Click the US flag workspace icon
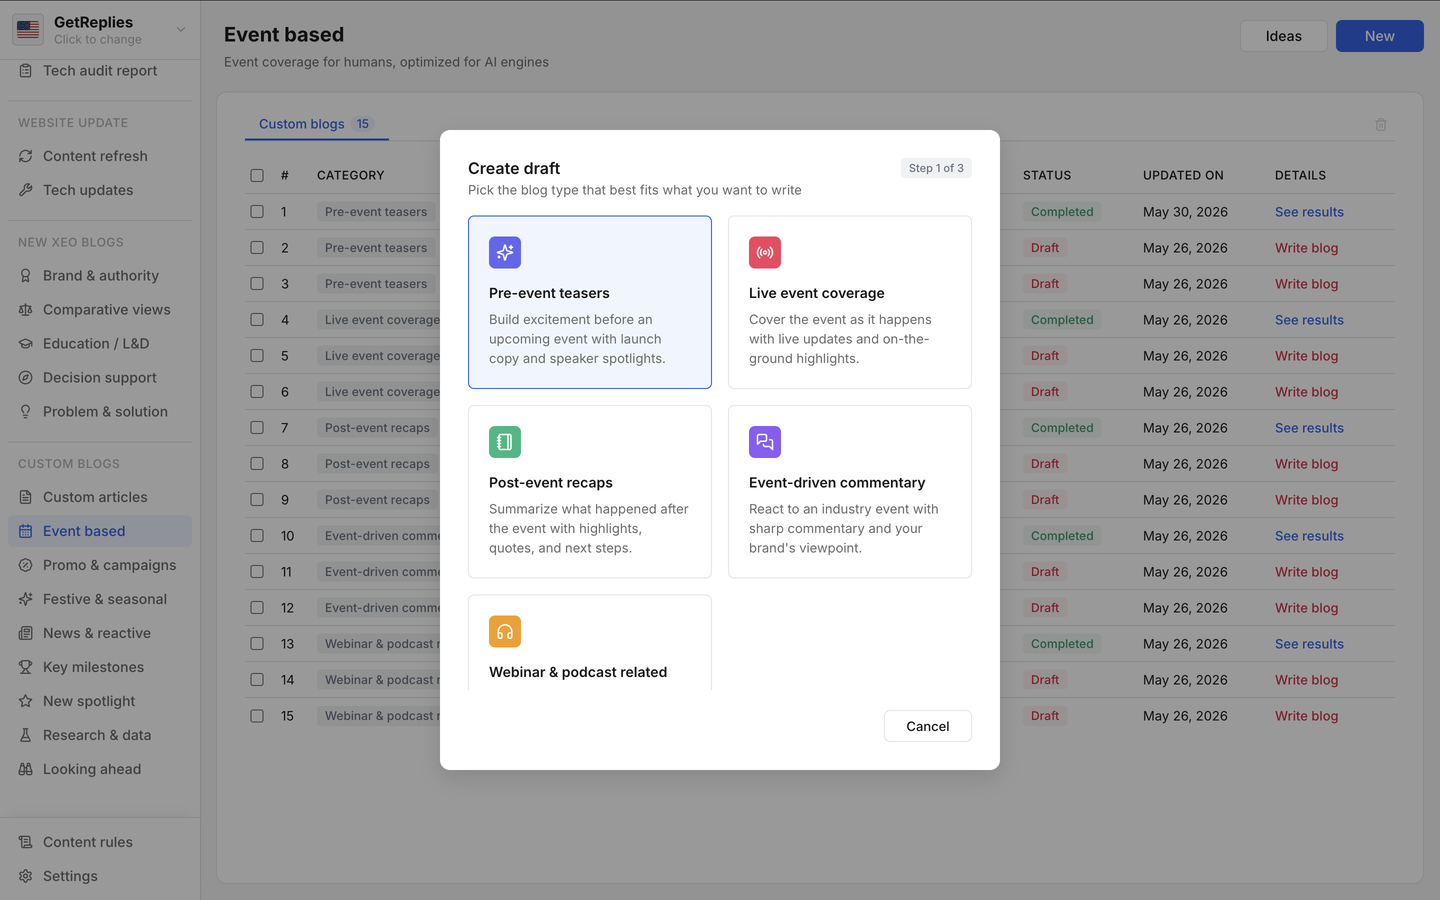The height and width of the screenshot is (900, 1440). coord(28,30)
